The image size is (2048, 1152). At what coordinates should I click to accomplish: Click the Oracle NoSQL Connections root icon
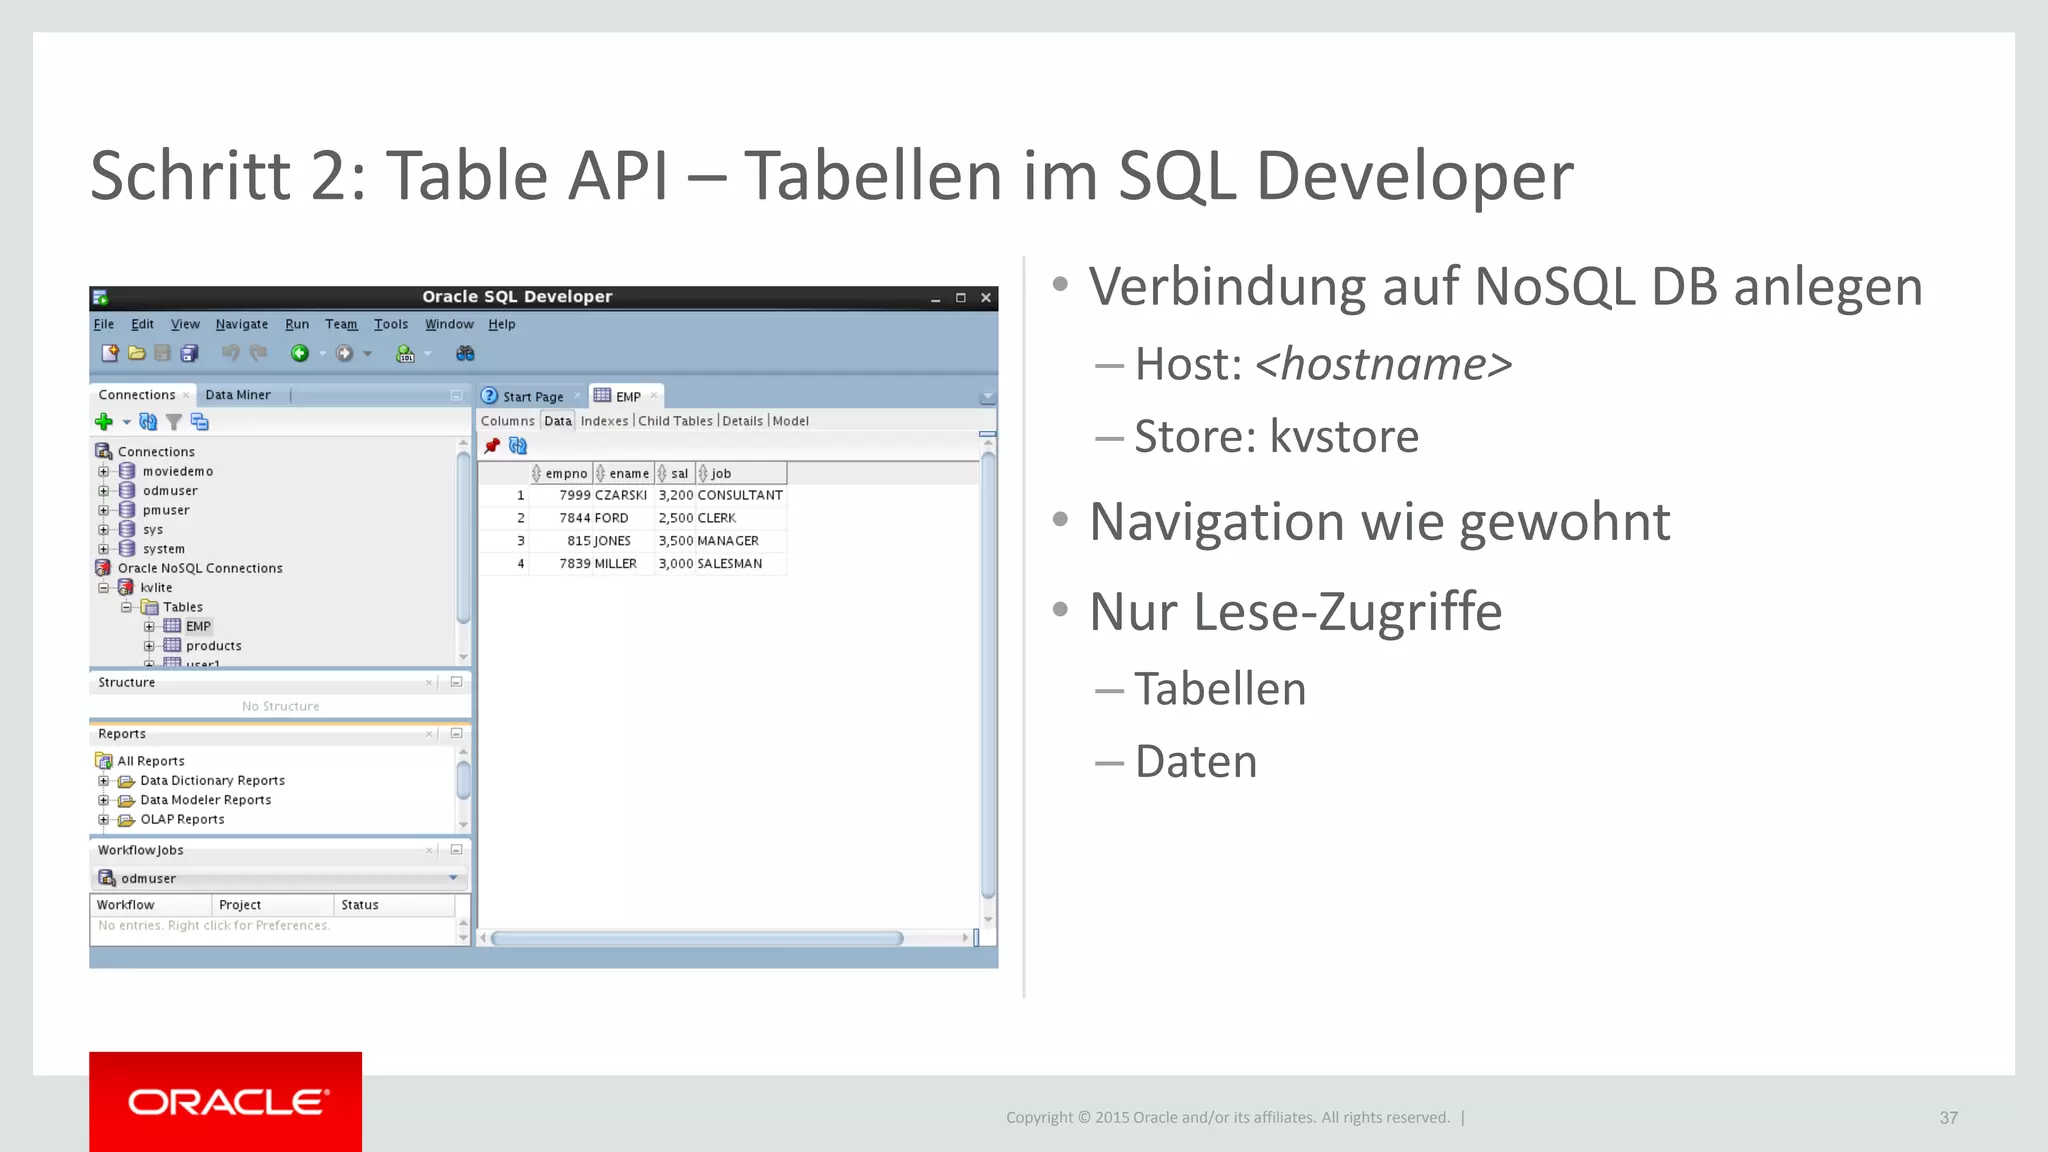103,568
